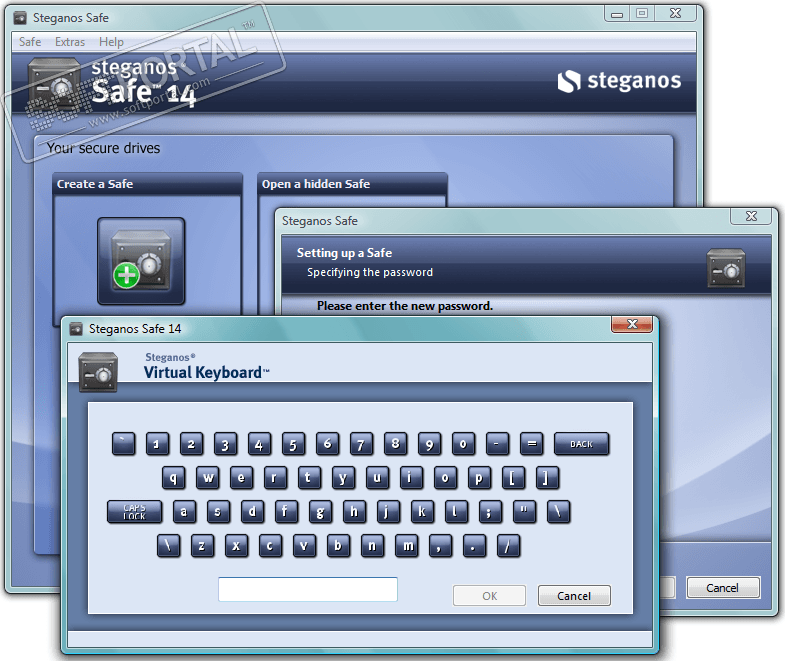This screenshot has height=661, width=785.
Task: Choose the n key
Action: click(373, 546)
